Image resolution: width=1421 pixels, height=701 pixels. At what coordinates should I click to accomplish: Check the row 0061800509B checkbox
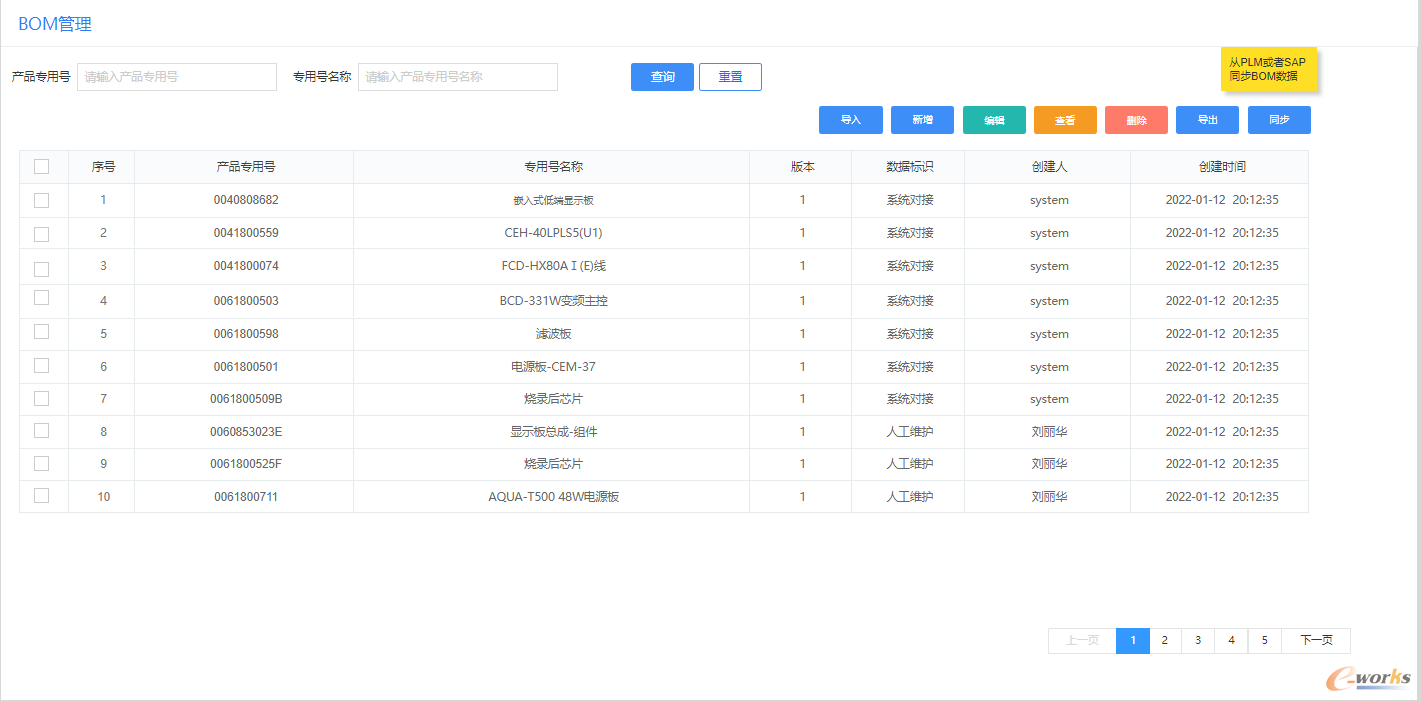click(41, 398)
